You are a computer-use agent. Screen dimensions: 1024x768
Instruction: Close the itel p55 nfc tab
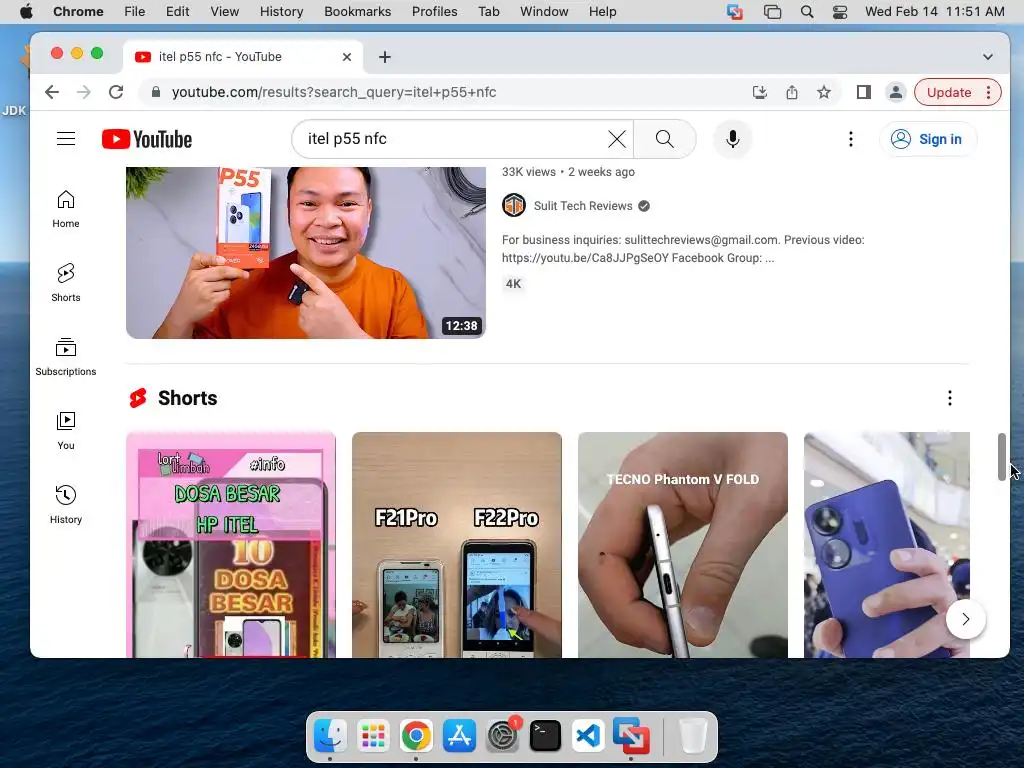(x=347, y=57)
